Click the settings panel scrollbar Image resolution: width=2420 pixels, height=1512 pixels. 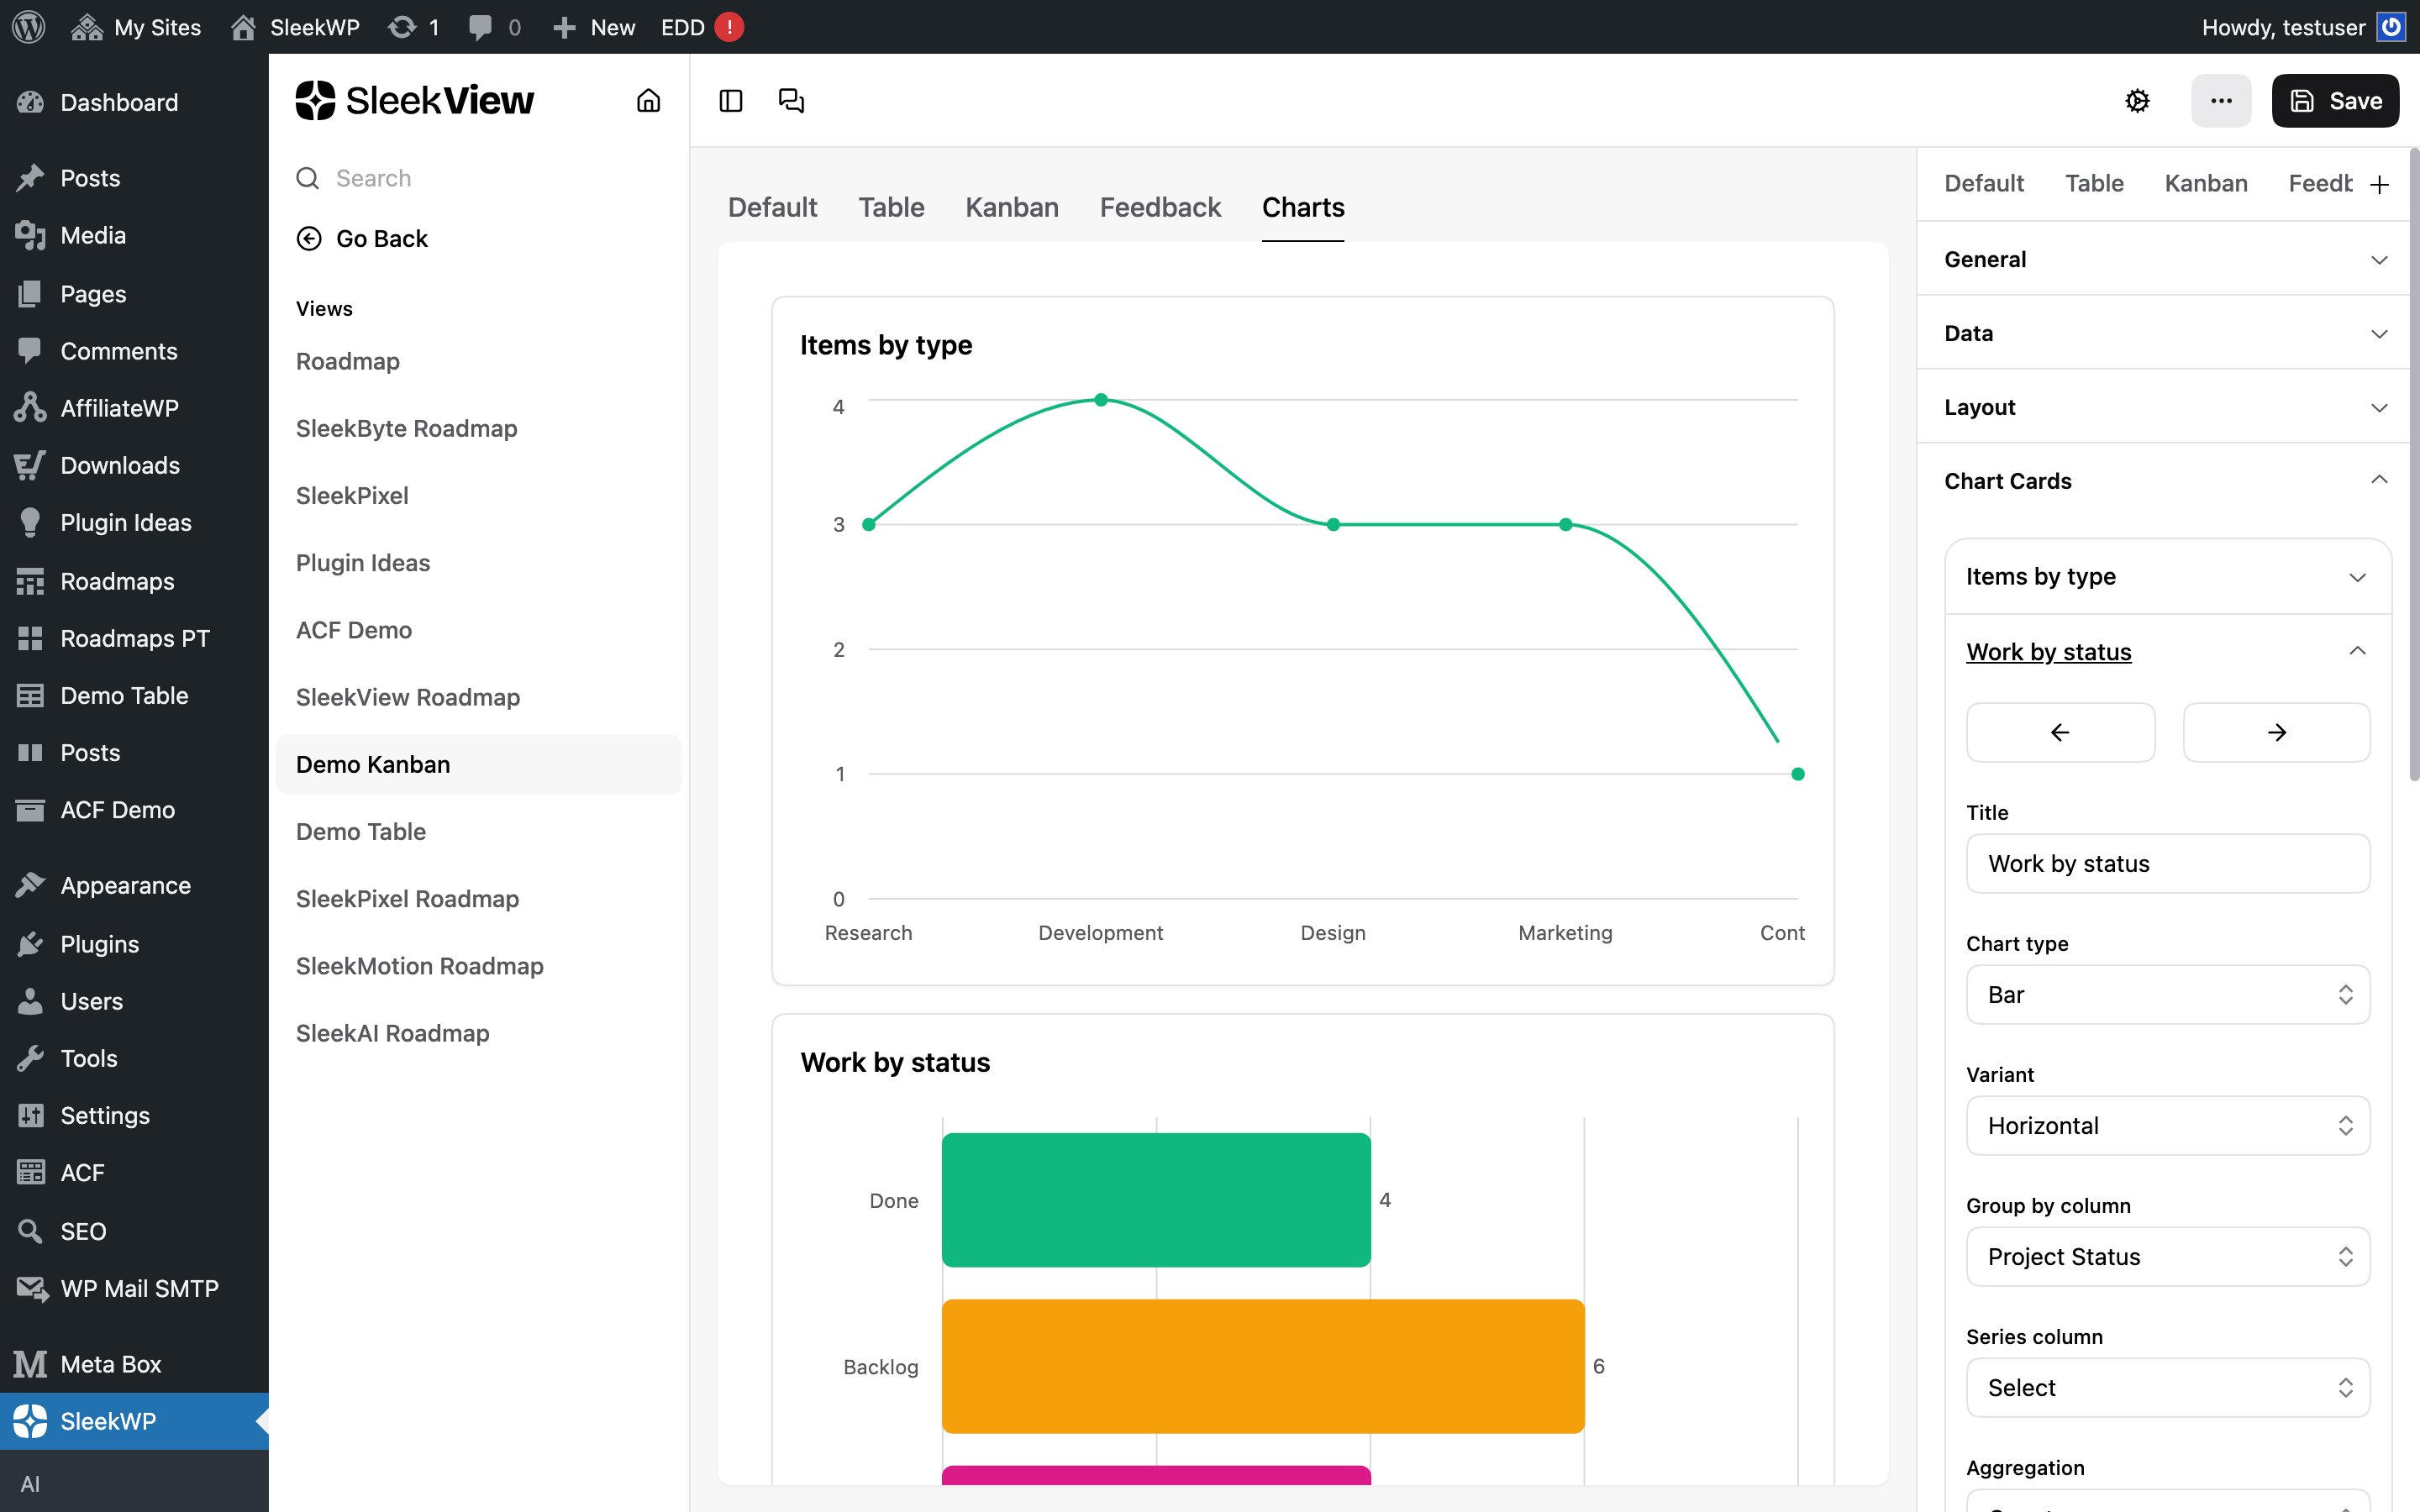coord(2413,465)
